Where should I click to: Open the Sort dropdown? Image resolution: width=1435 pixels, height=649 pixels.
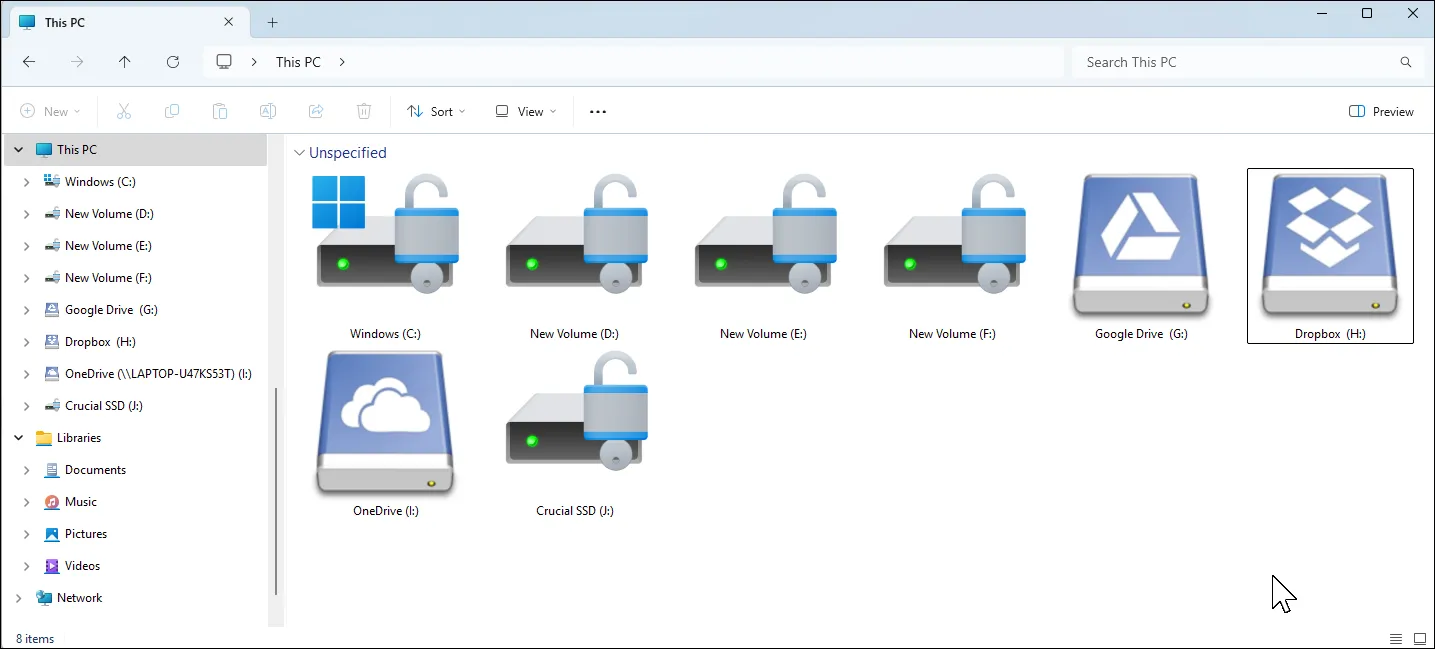(x=436, y=111)
